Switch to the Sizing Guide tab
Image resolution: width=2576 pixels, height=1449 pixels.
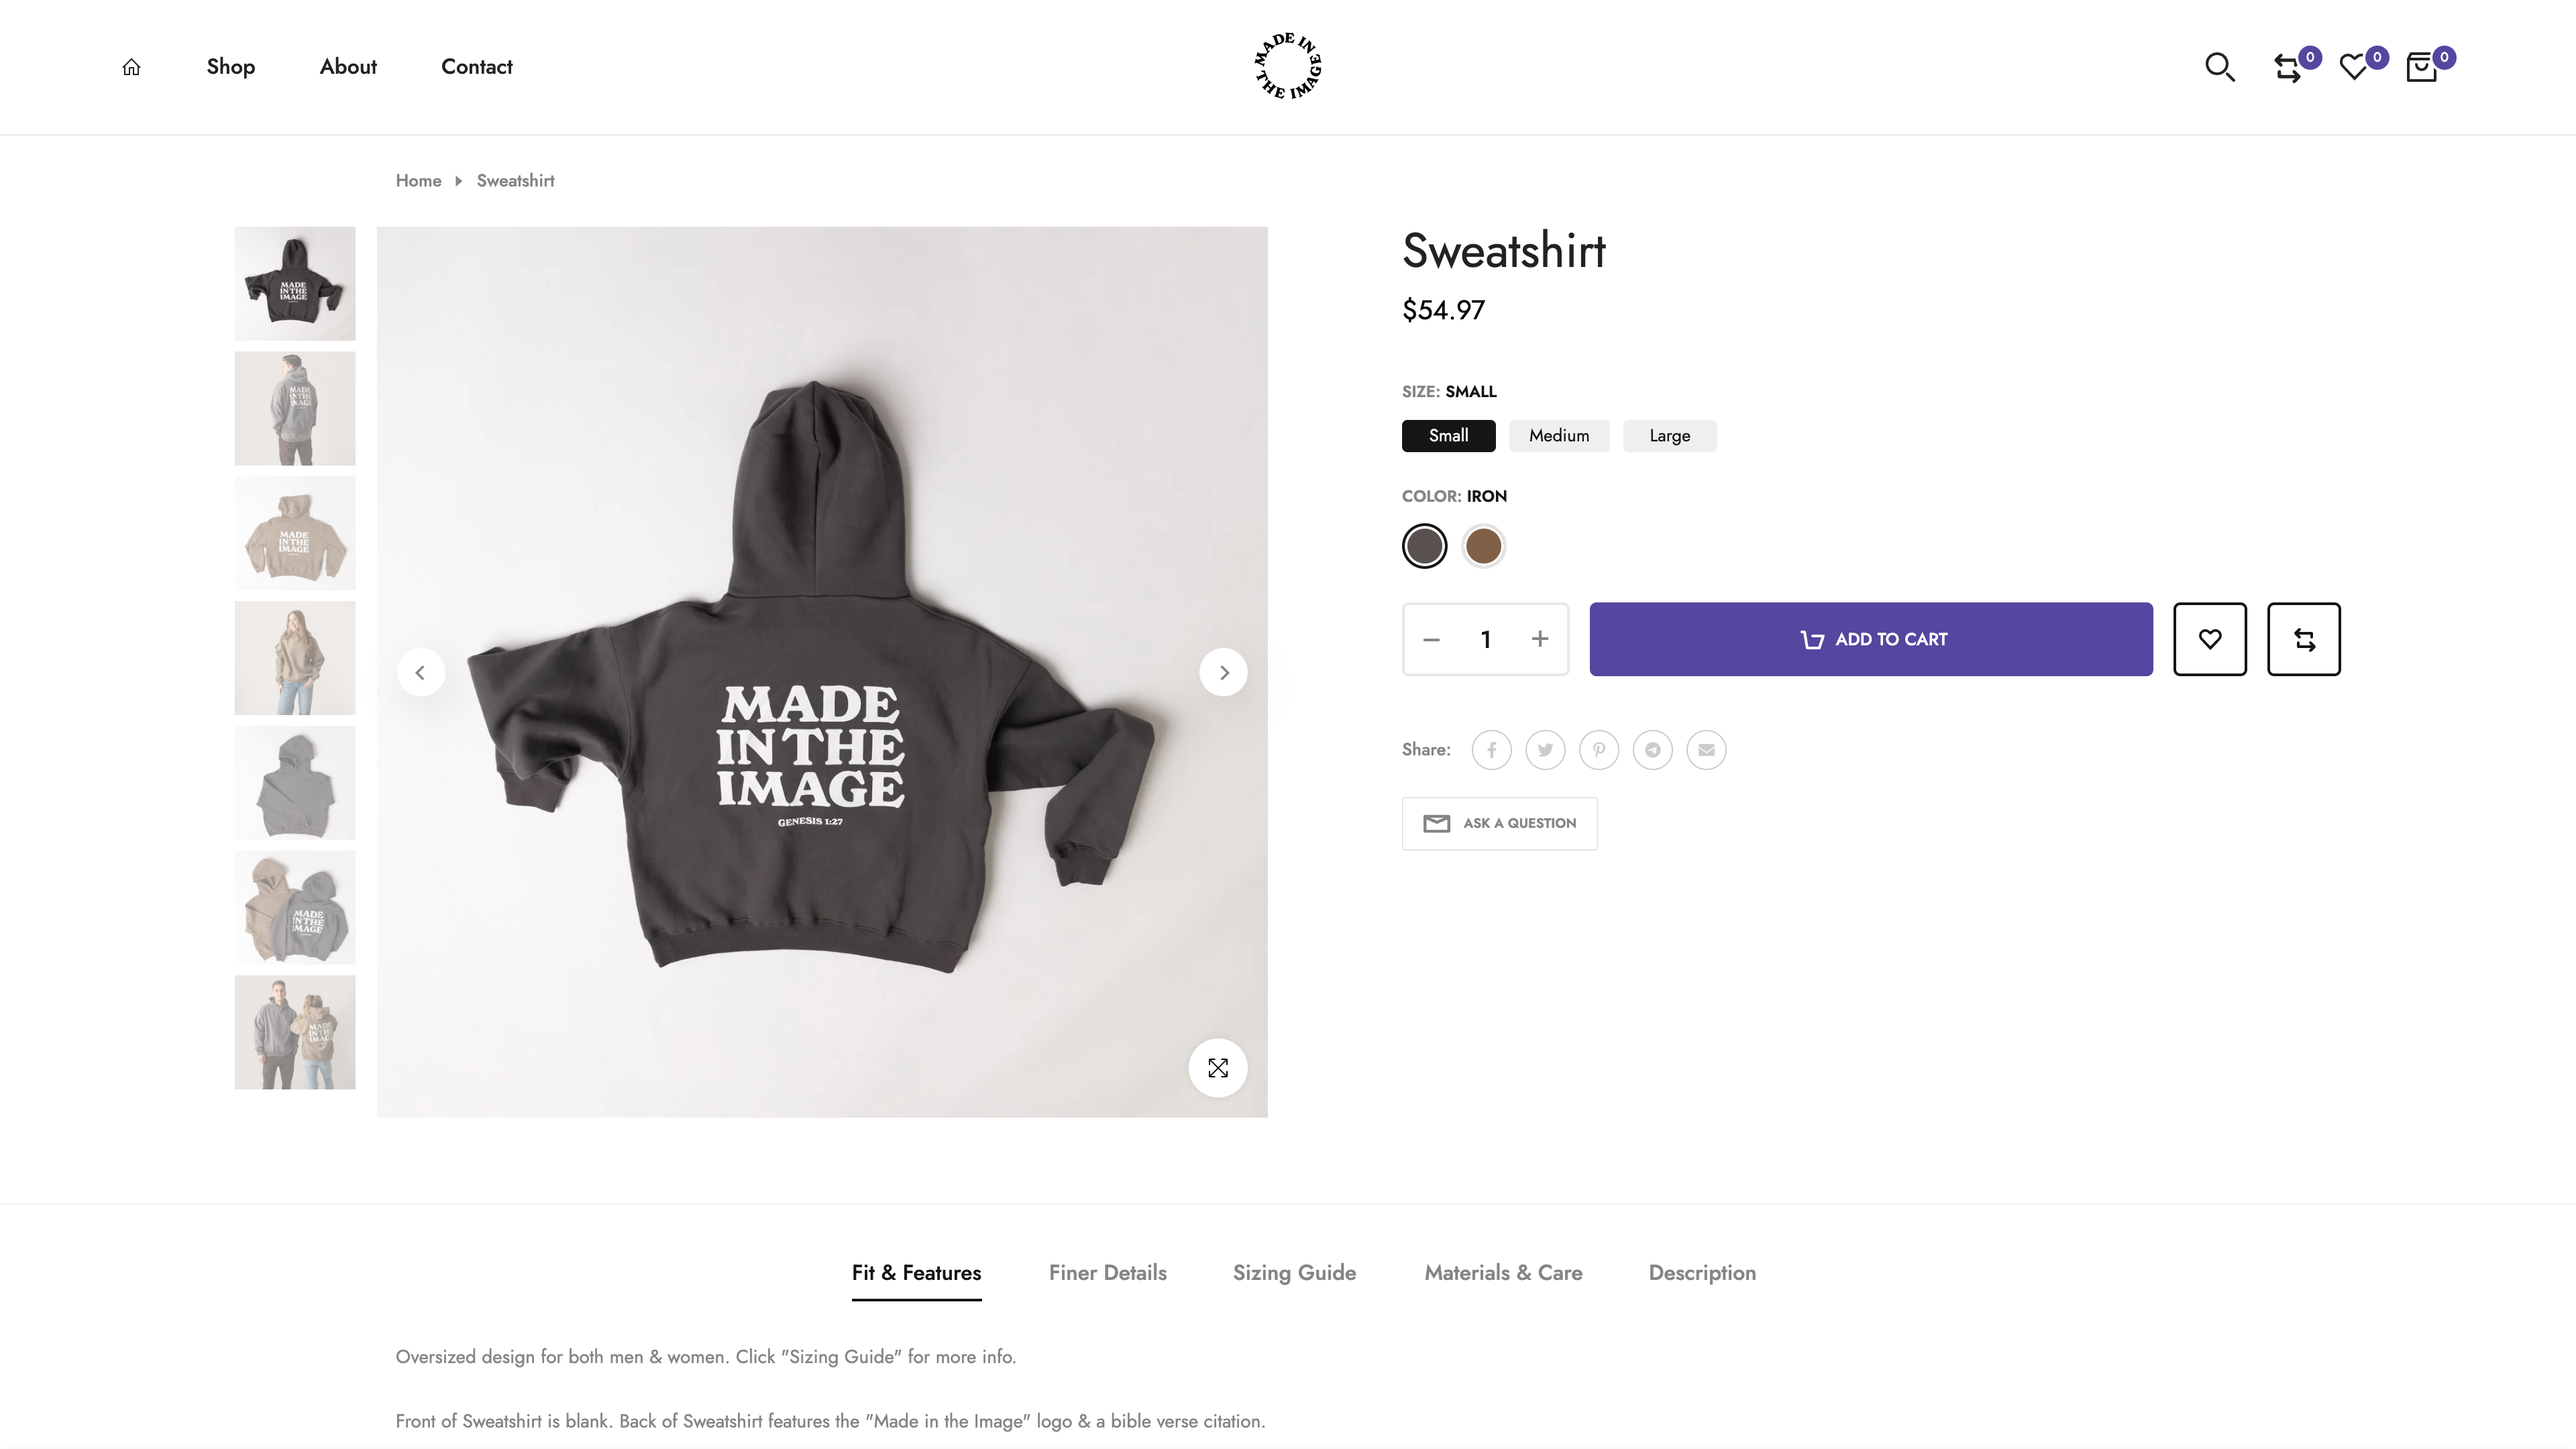(1294, 1272)
